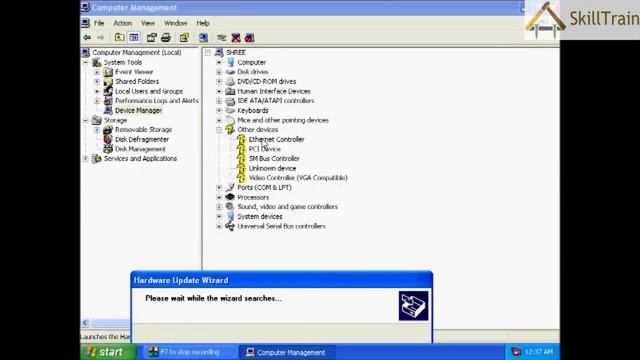
Task: Click the Video Controller (VGA Compatible) warning icon
Action: tap(241, 178)
